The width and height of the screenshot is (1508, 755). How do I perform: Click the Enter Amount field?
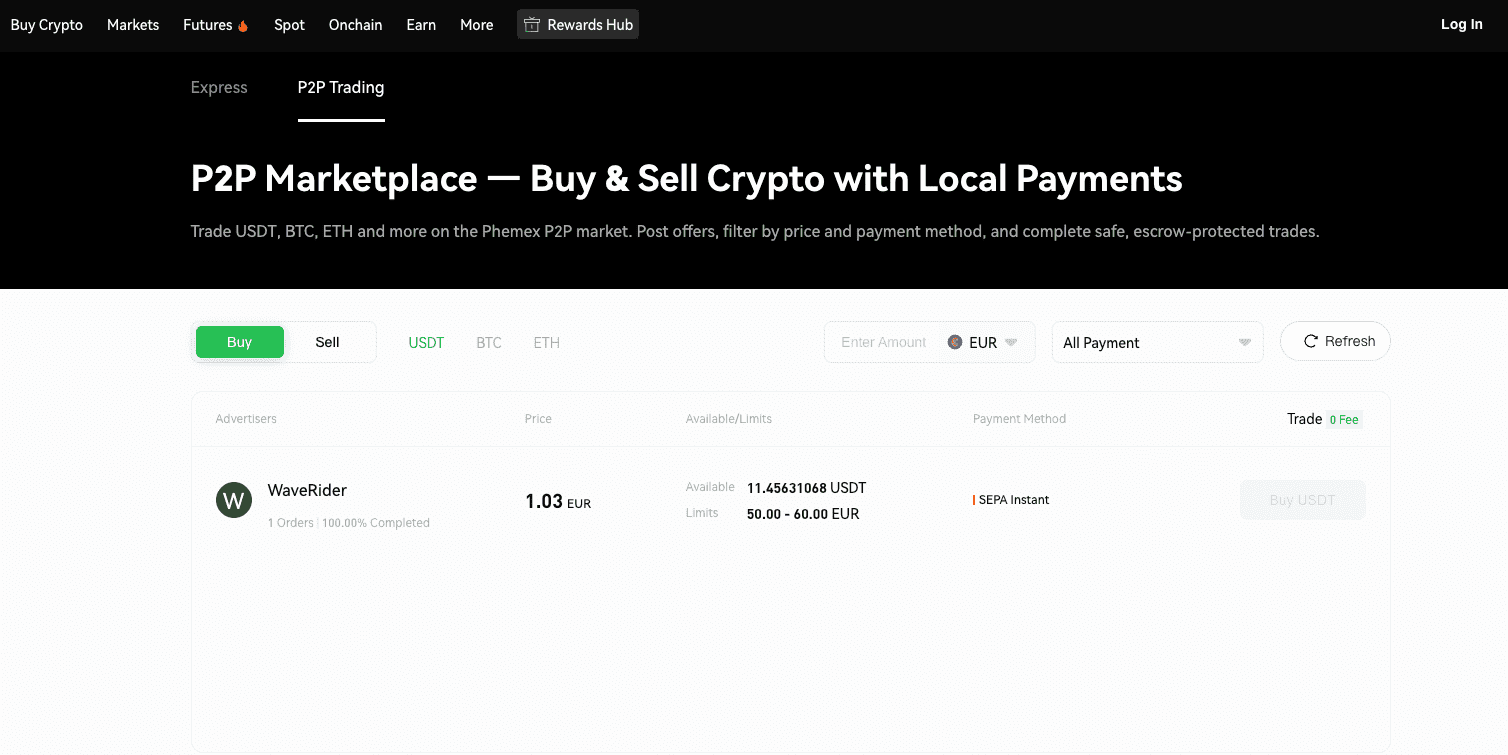[883, 342]
